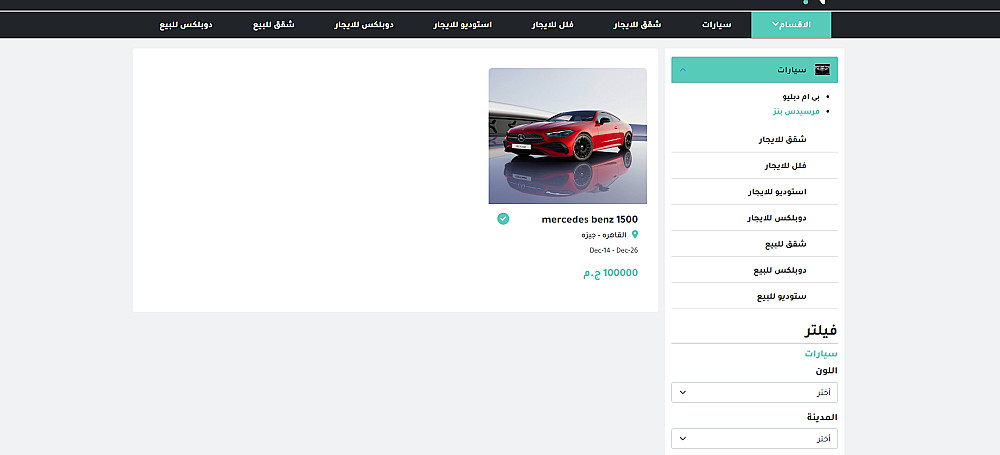Image resolution: width=1000 pixels, height=455 pixels.
Task: Open شقق للايجار in top navigation
Action: pos(636,25)
